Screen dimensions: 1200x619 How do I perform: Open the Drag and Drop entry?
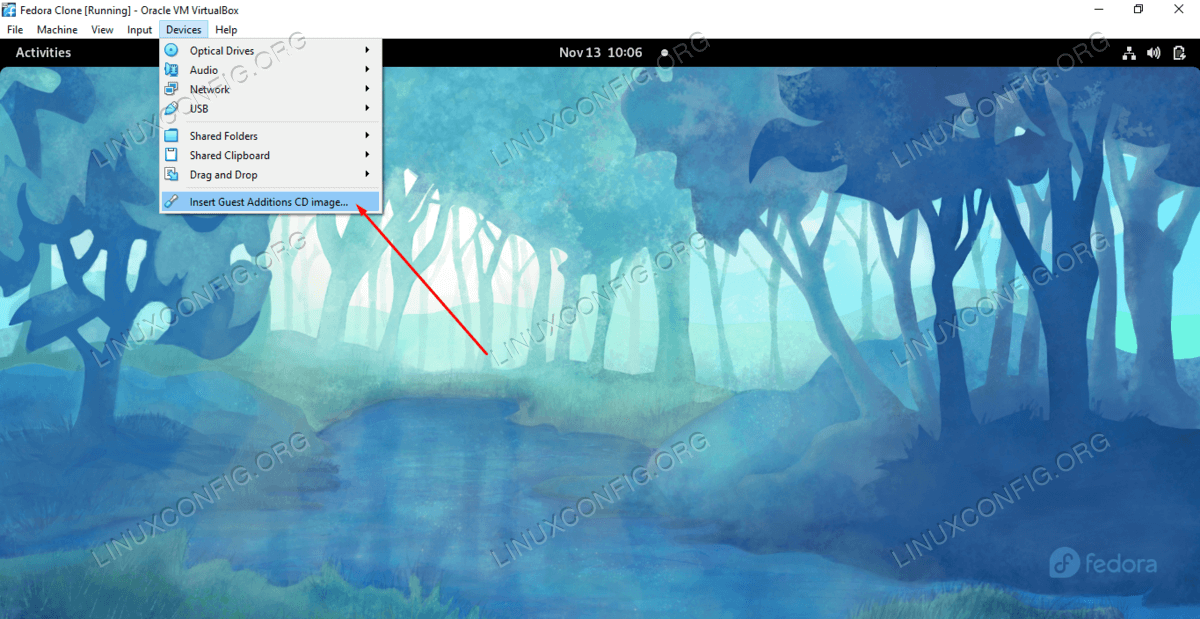(x=270, y=175)
